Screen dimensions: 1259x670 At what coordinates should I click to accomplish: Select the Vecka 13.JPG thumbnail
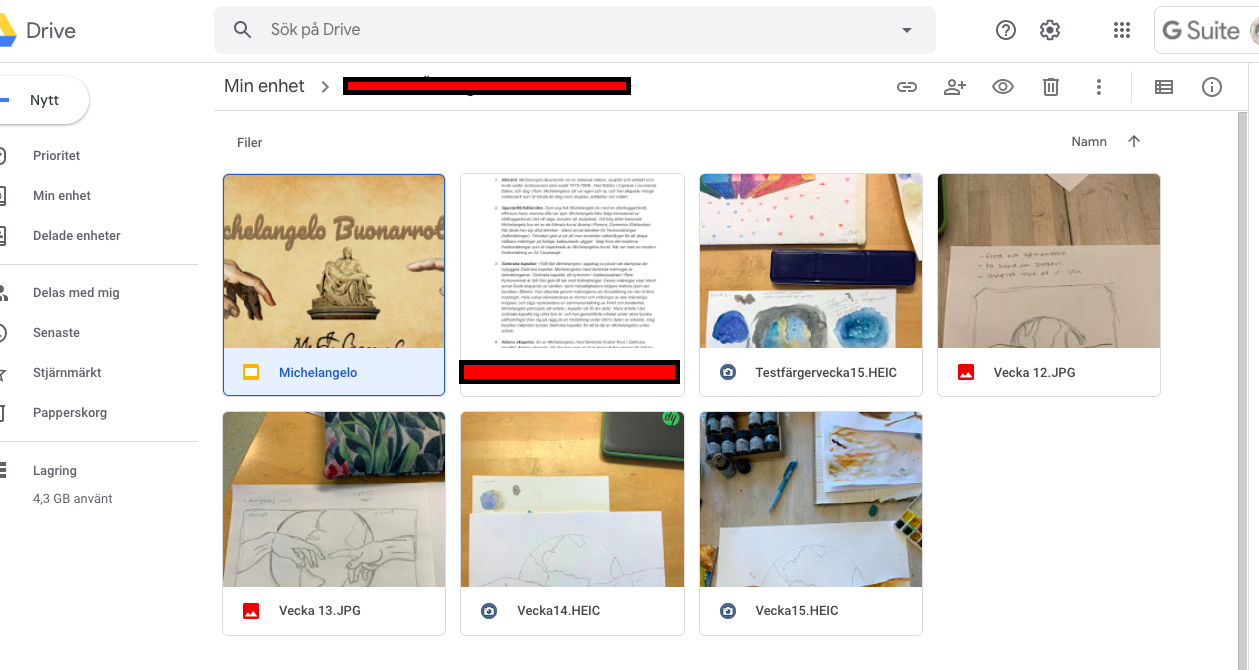[334, 499]
